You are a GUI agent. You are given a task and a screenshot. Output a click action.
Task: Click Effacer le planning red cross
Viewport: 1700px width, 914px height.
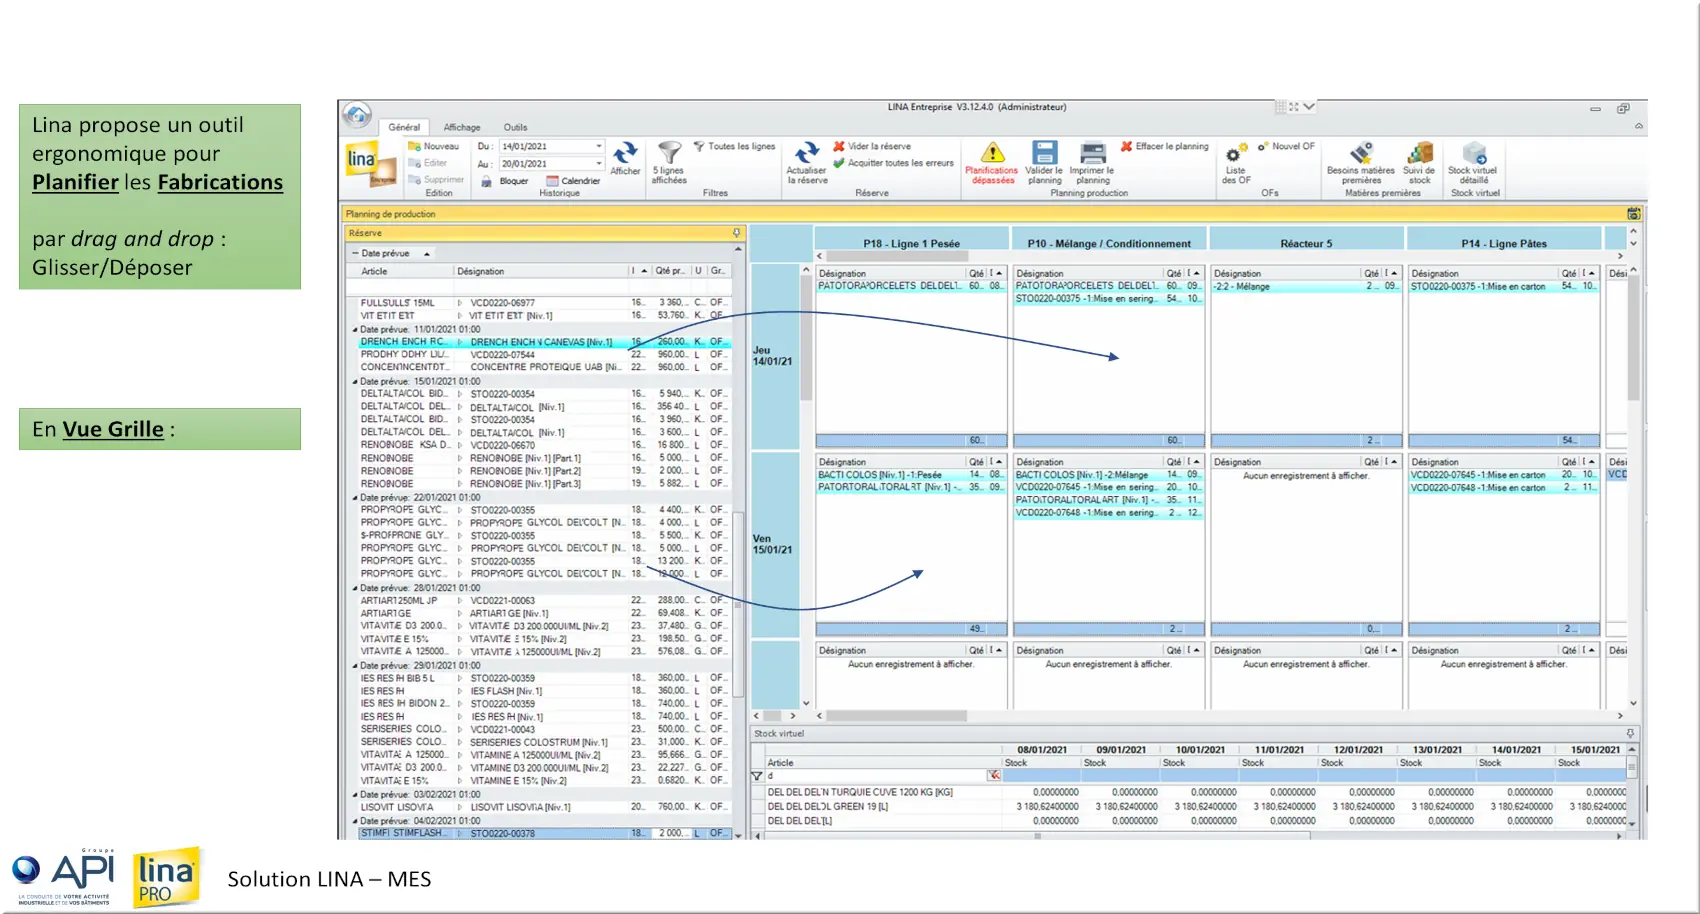tap(1126, 146)
